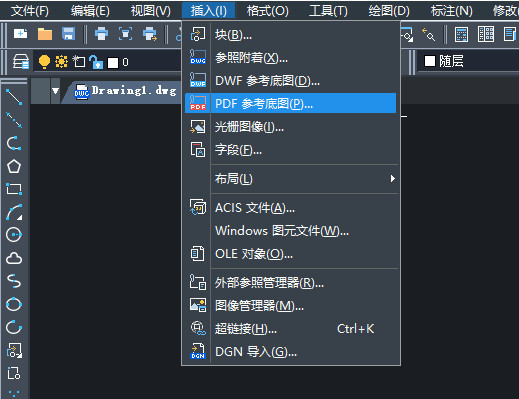Toggle the layer on/off lightbulb
The image size is (519, 399).
[44, 62]
